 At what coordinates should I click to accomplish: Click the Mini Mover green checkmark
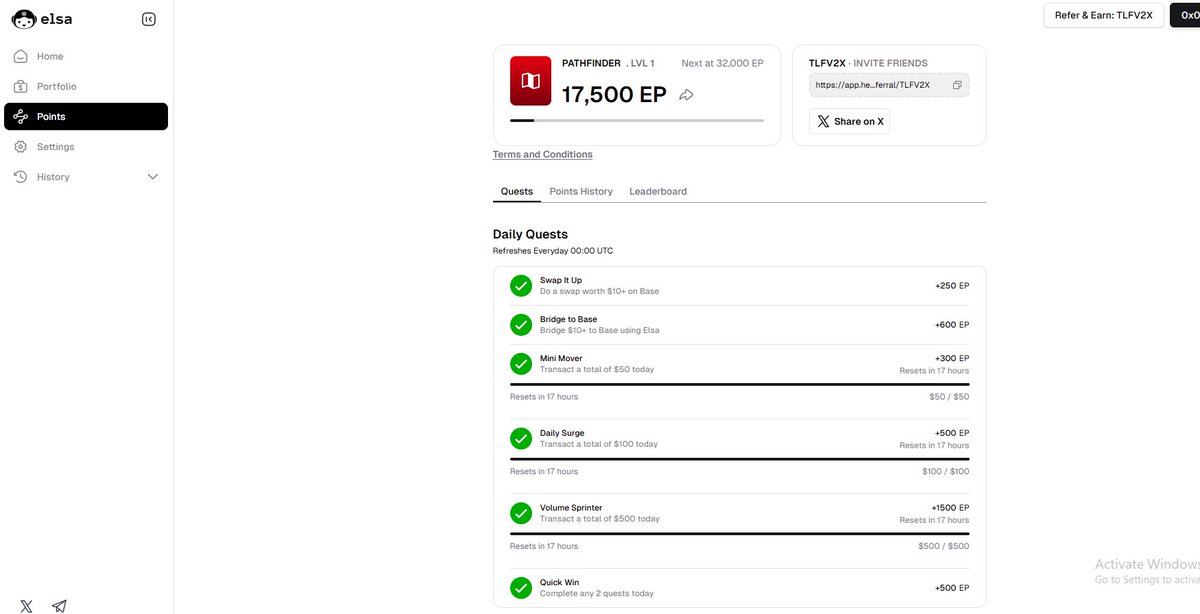click(521, 364)
